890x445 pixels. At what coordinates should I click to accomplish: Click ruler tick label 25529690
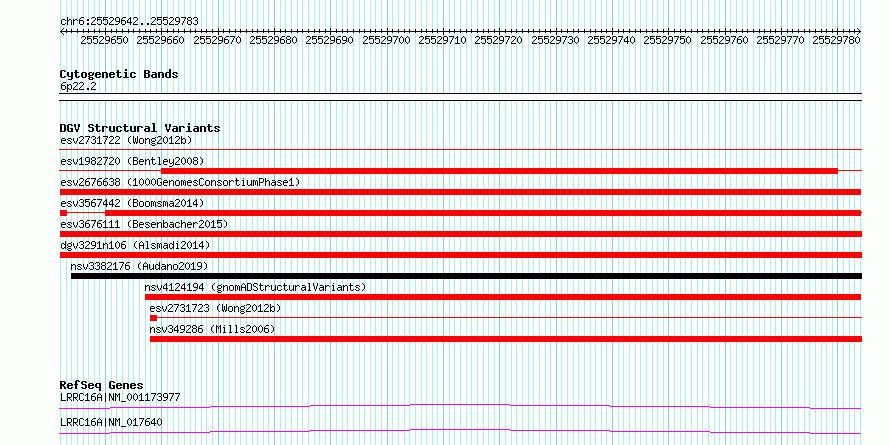click(x=329, y=40)
